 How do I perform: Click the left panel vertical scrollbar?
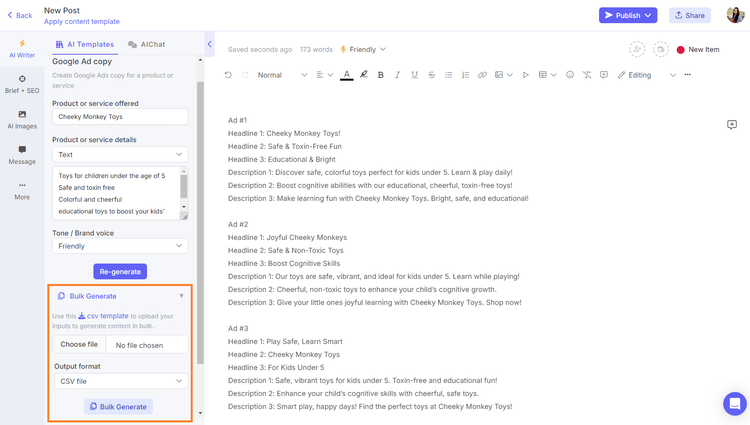coord(200,223)
